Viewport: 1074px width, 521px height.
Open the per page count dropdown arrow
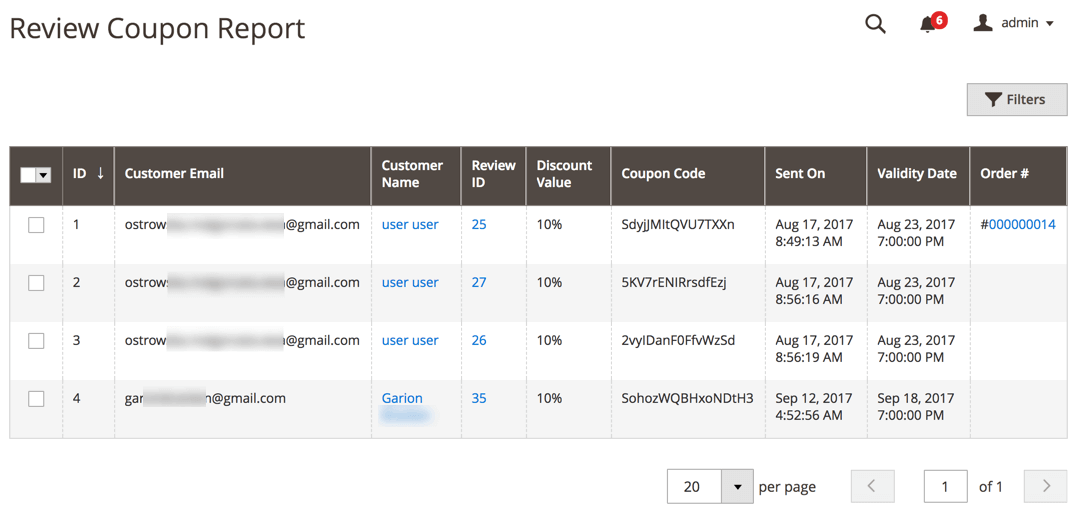(x=737, y=487)
